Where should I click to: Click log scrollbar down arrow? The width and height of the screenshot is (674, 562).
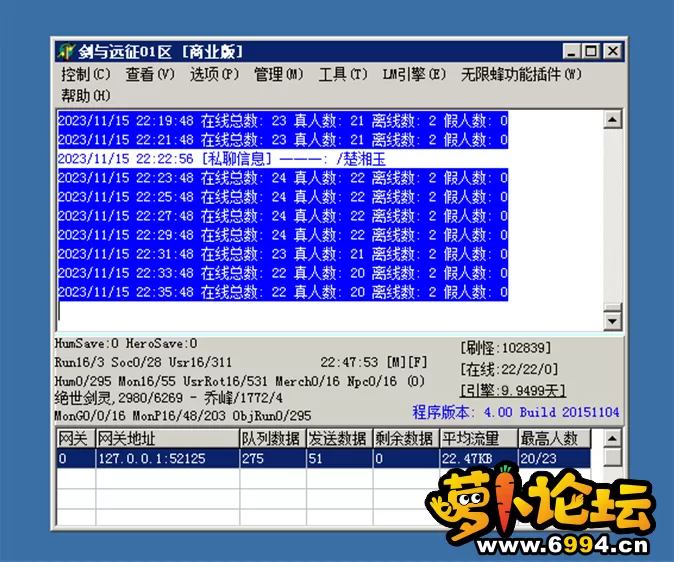coord(613,321)
